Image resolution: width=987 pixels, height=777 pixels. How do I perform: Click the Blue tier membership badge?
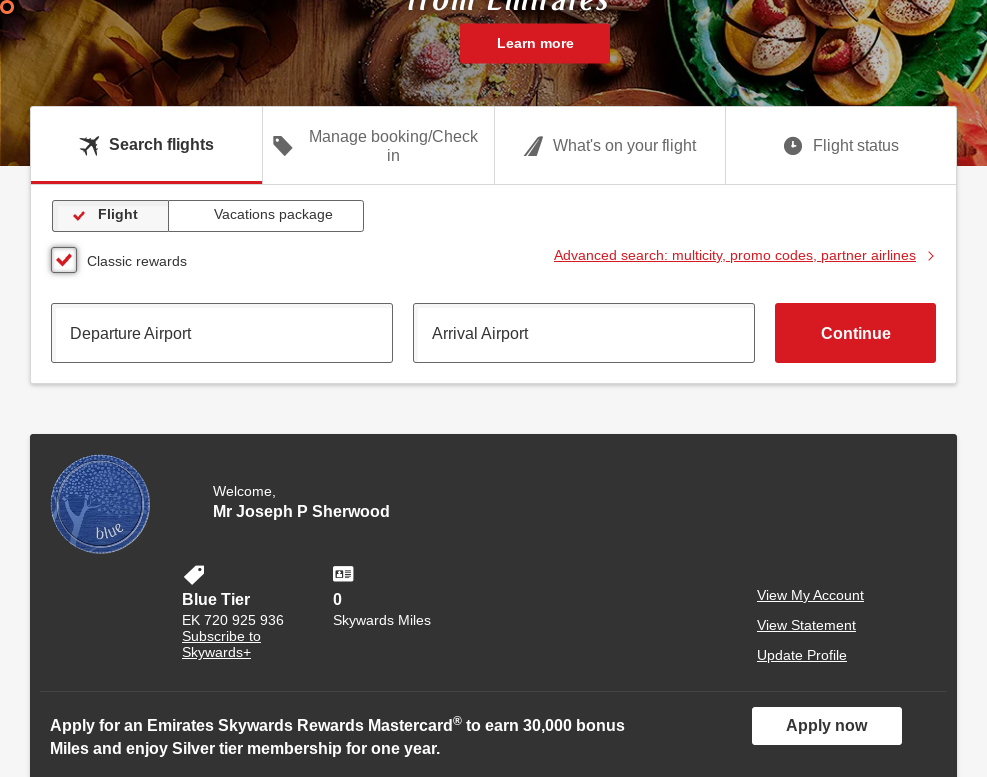(100, 504)
